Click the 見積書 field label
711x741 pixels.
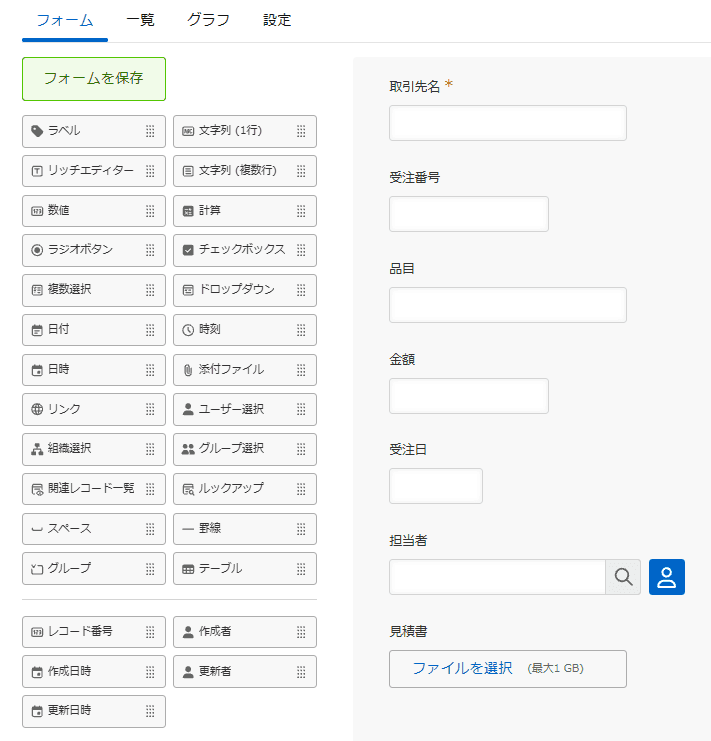click(x=408, y=631)
